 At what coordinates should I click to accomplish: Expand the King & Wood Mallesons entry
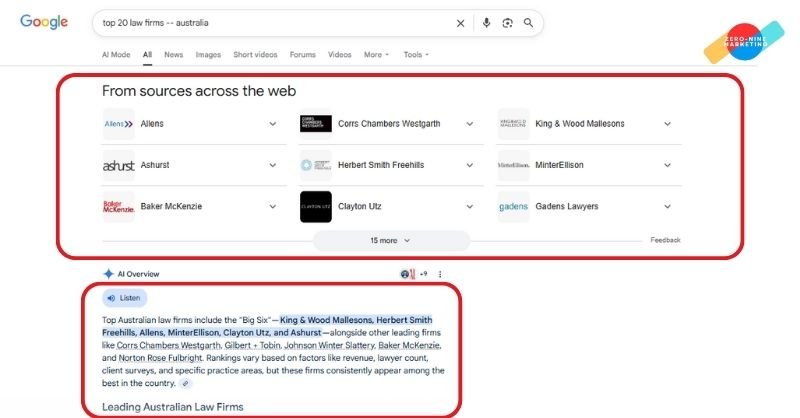click(x=667, y=124)
